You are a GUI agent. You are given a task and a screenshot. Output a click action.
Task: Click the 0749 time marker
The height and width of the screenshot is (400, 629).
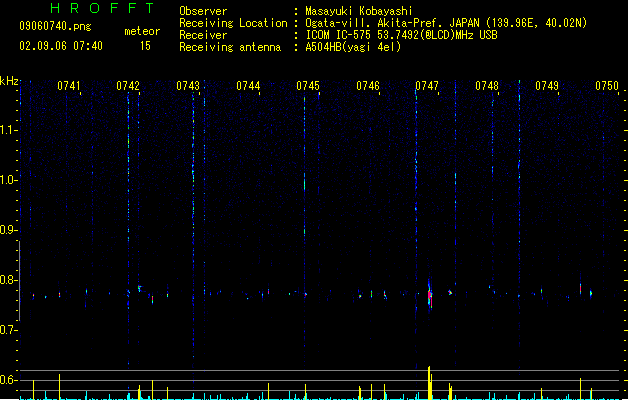[547, 86]
